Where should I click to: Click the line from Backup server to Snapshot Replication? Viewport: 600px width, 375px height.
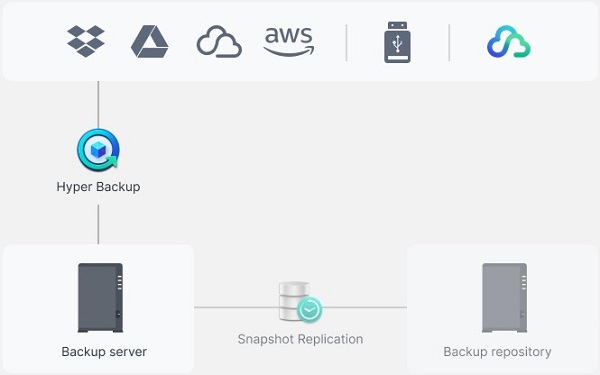236,307
